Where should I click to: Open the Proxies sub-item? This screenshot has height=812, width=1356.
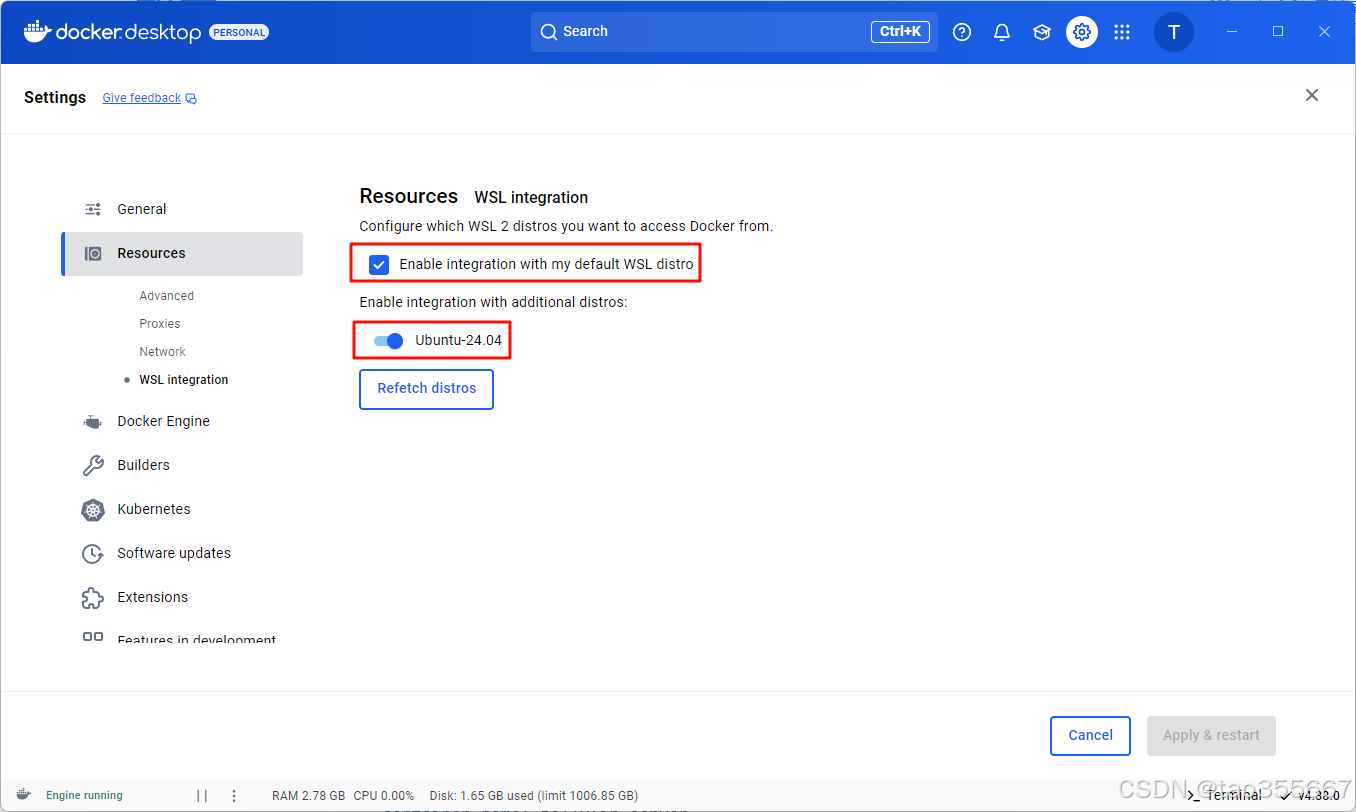pyautogui.click(x=160, y=324)
